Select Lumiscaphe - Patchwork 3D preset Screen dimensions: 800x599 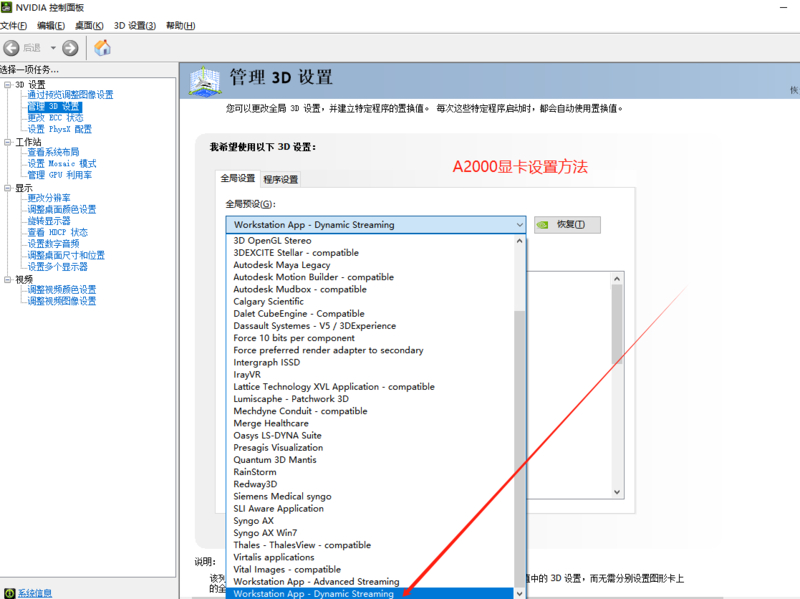click(x=370, y=399)
